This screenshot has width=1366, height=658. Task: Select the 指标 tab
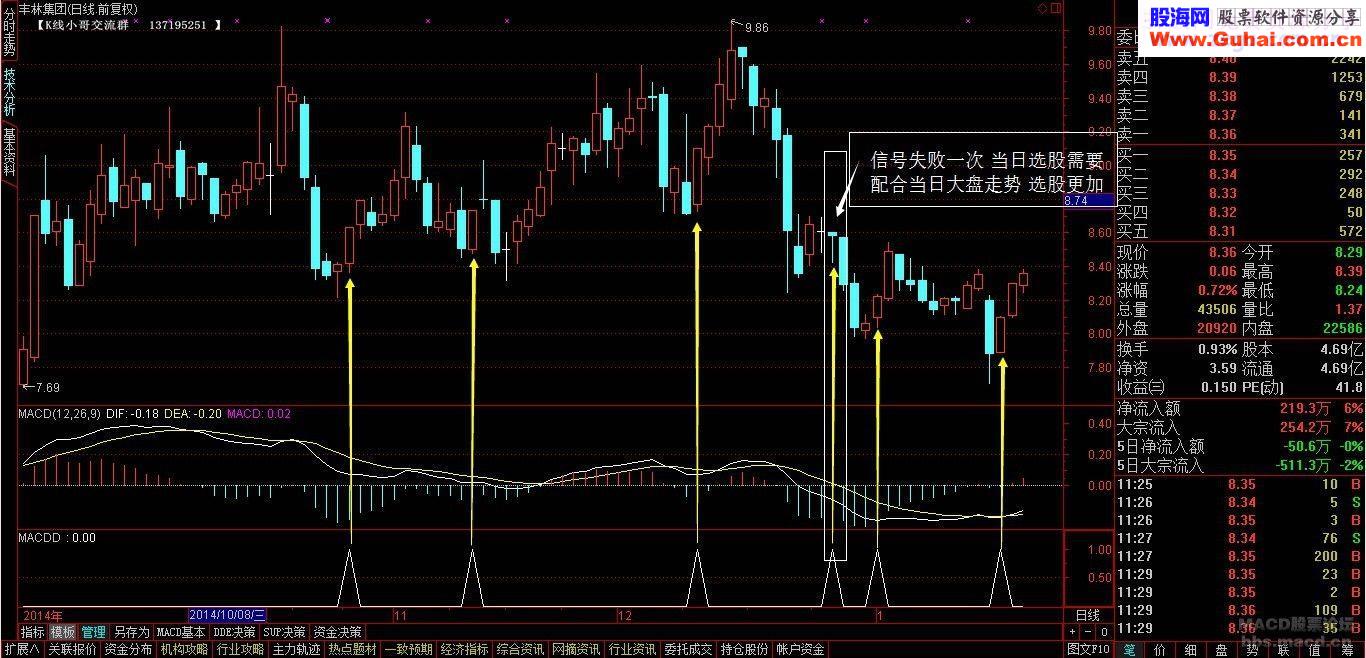[32, 632]
